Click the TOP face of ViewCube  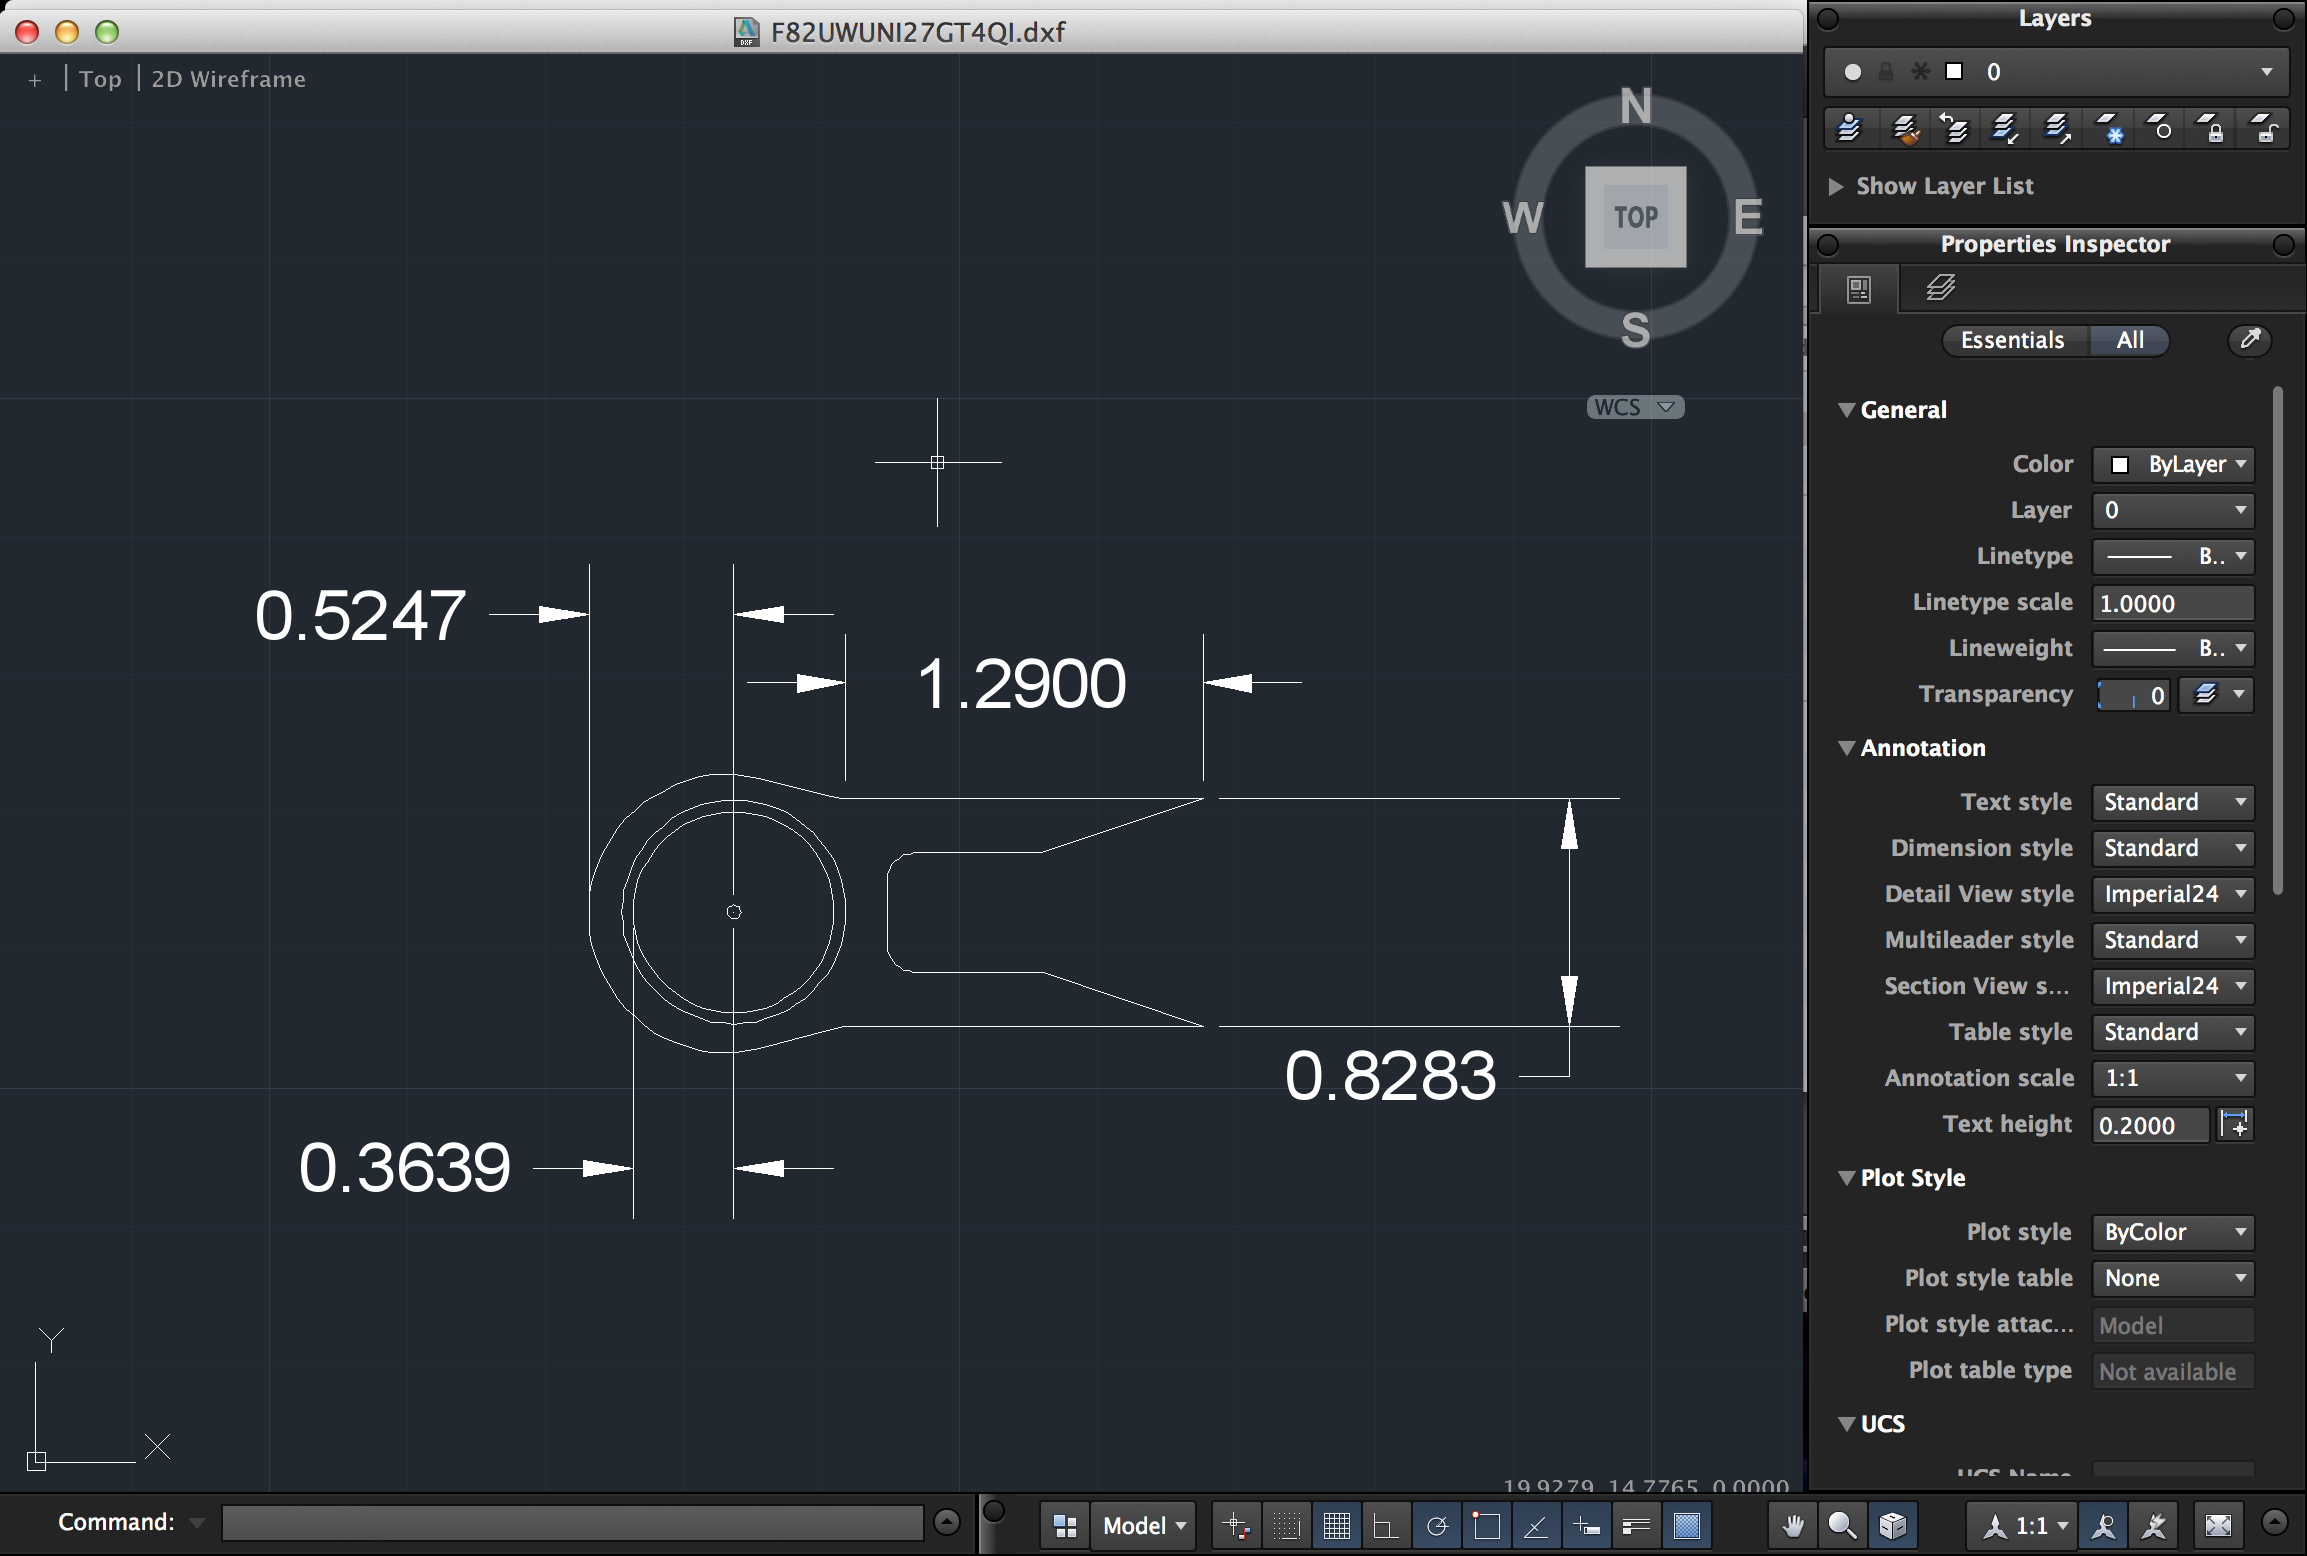[x=1635, y=217]
